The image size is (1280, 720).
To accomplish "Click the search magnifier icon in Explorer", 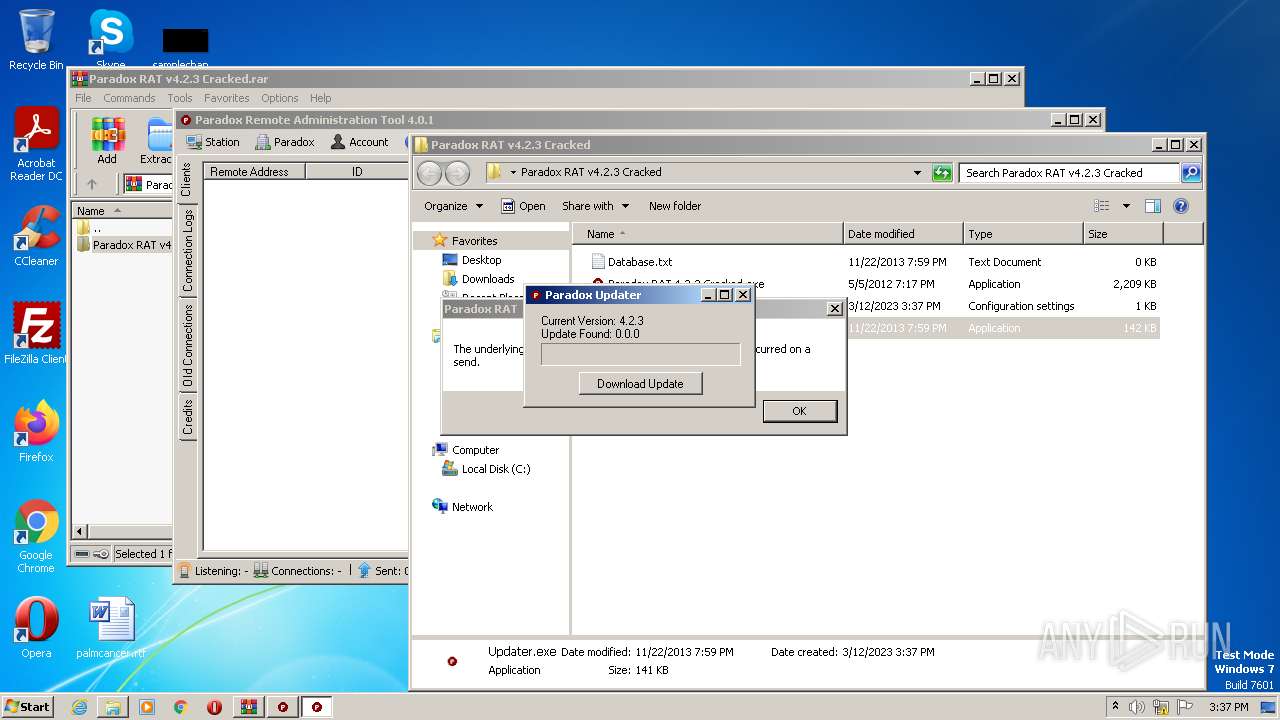I will tap(1191, 173).
